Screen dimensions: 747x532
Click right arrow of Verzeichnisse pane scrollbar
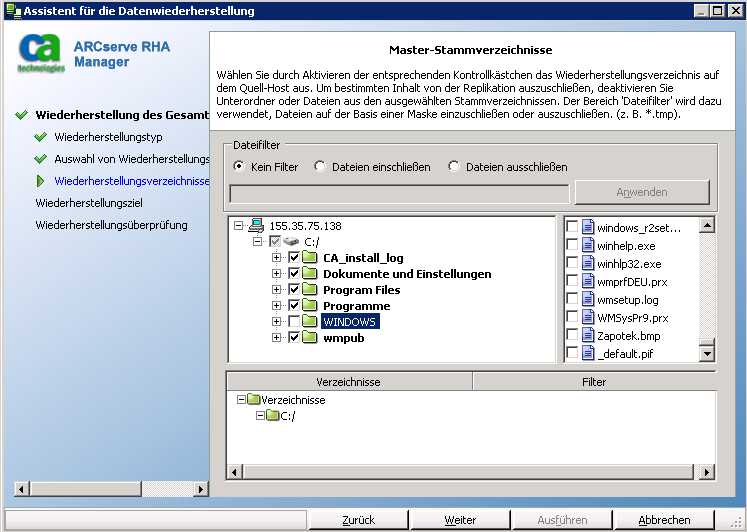(x=707, y=472)
